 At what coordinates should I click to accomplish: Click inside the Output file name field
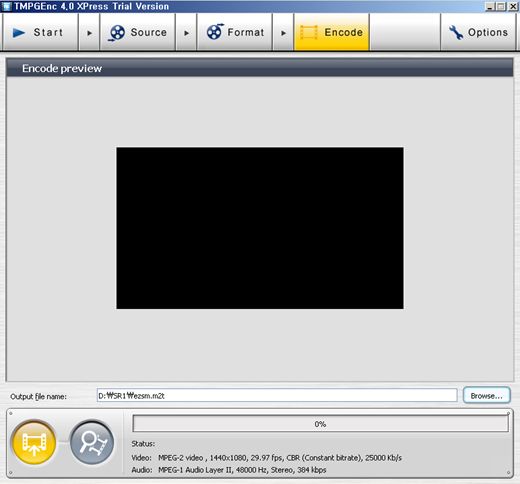coord(277,396)
